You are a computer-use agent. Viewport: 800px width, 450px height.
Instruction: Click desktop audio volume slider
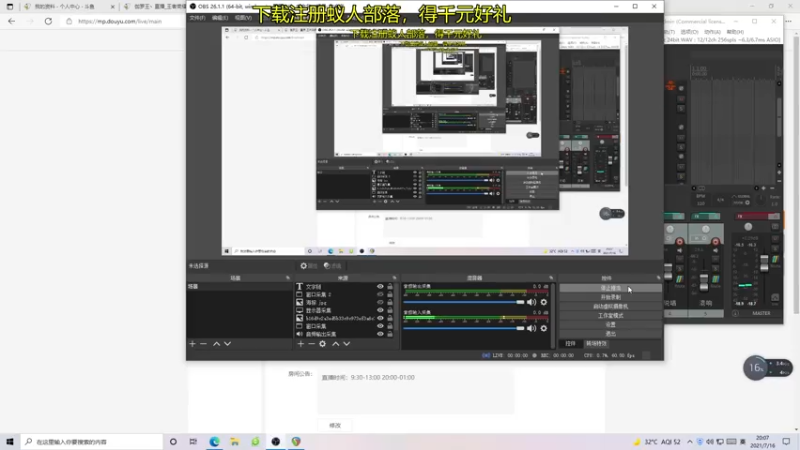(x=464, y=302)
